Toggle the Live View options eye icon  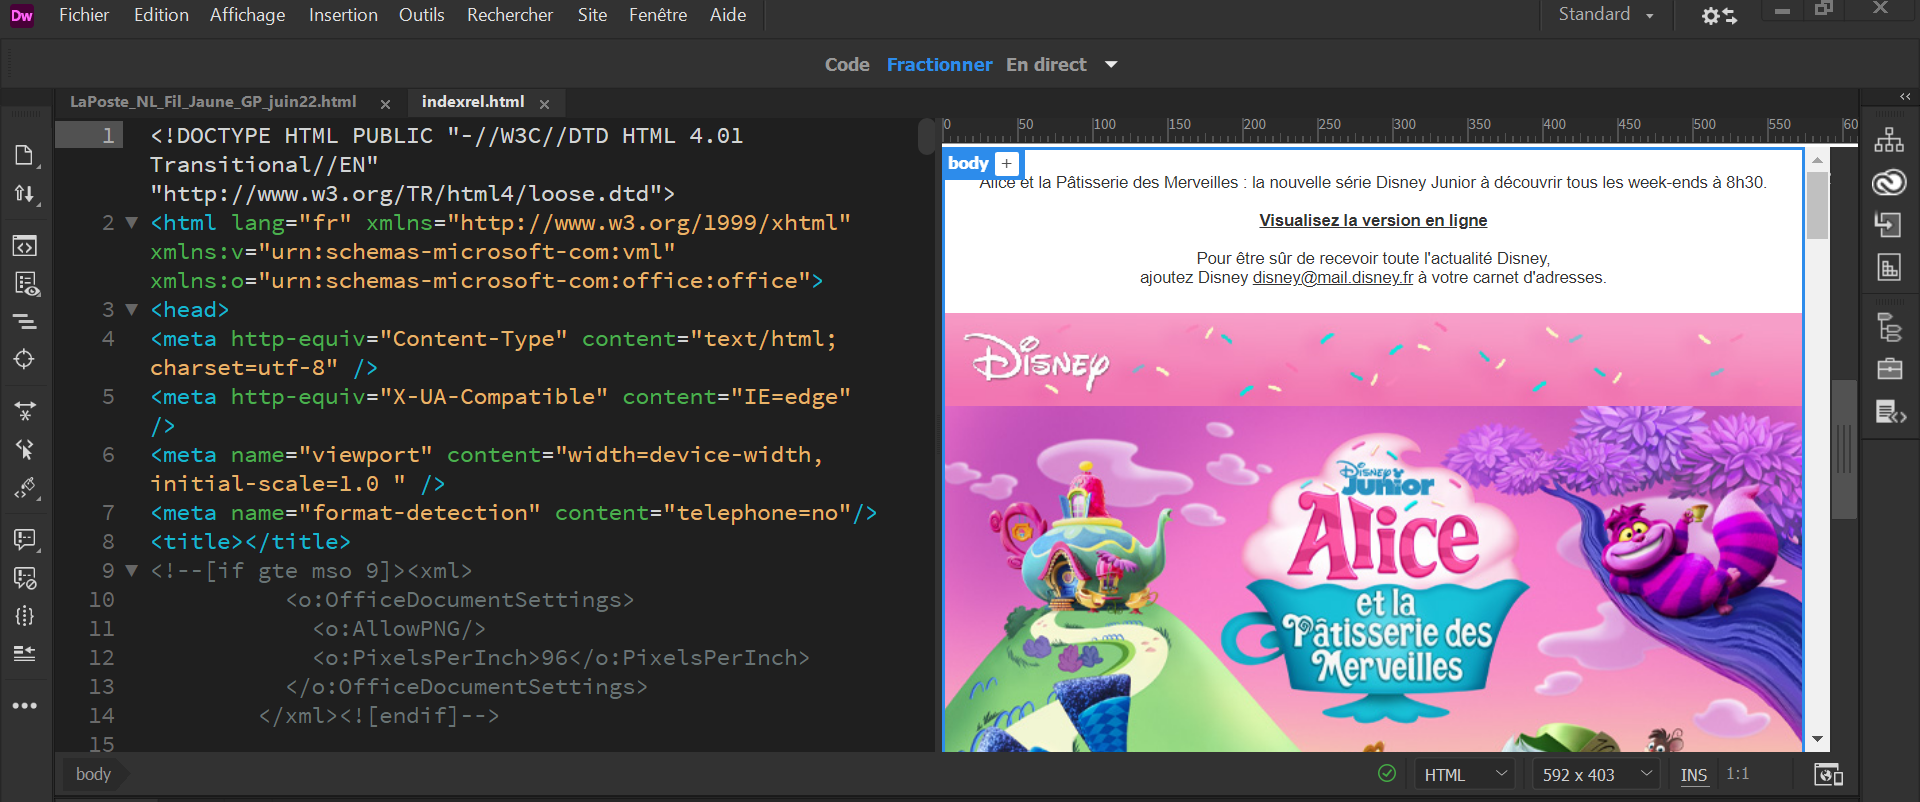coord(26,285)
